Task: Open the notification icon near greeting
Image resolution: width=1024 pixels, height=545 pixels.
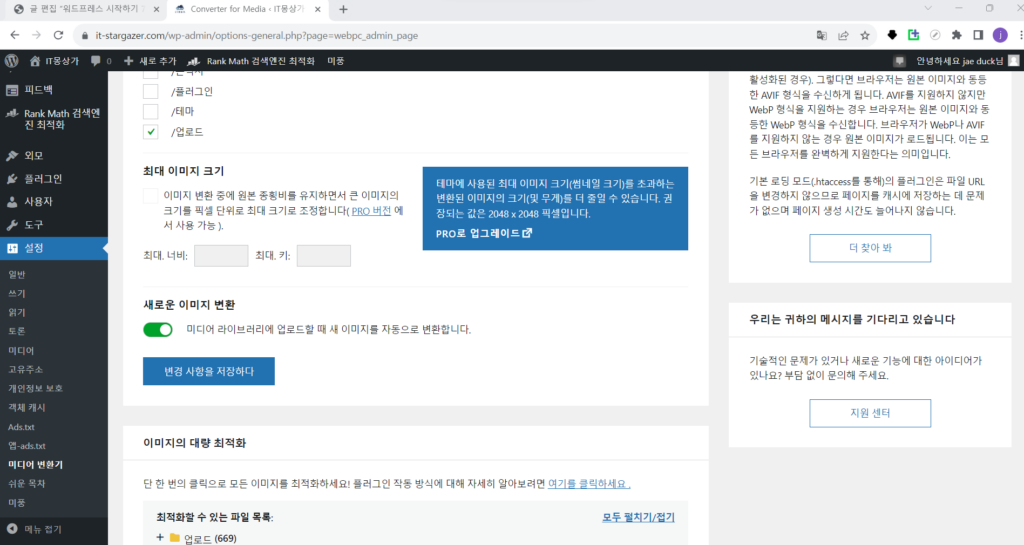Action: (899, 61)
